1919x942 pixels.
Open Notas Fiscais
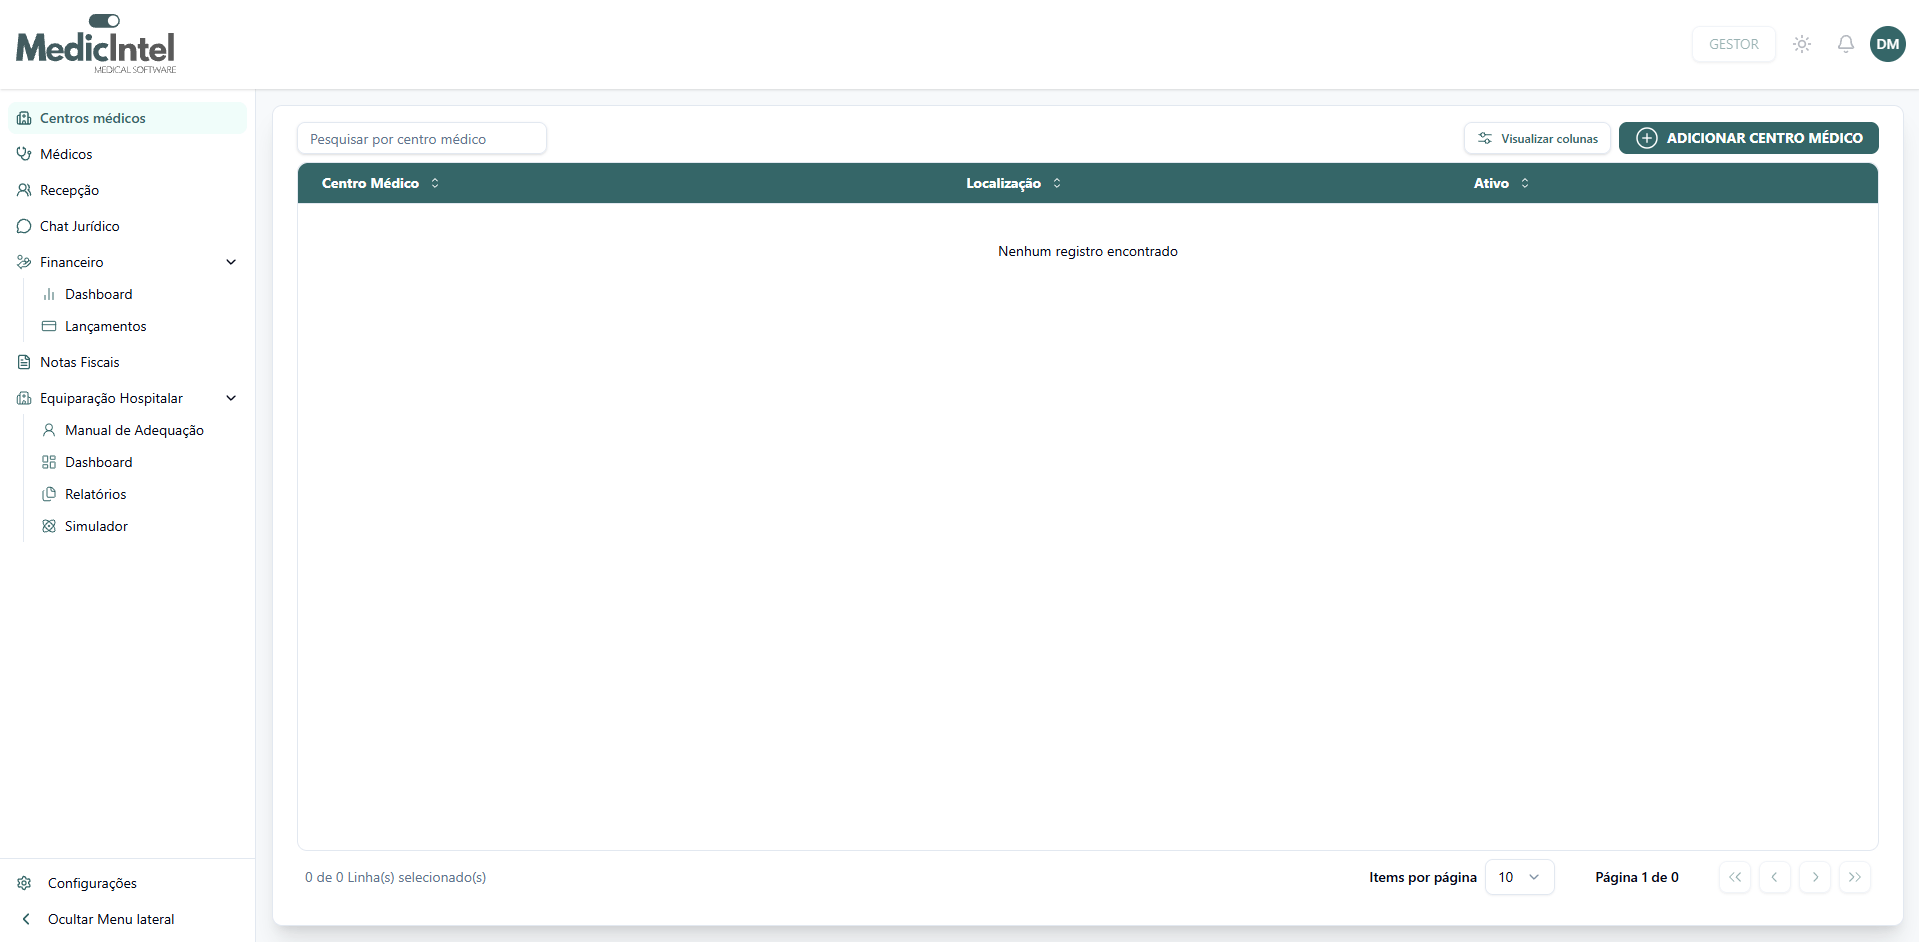click(79, 362)
